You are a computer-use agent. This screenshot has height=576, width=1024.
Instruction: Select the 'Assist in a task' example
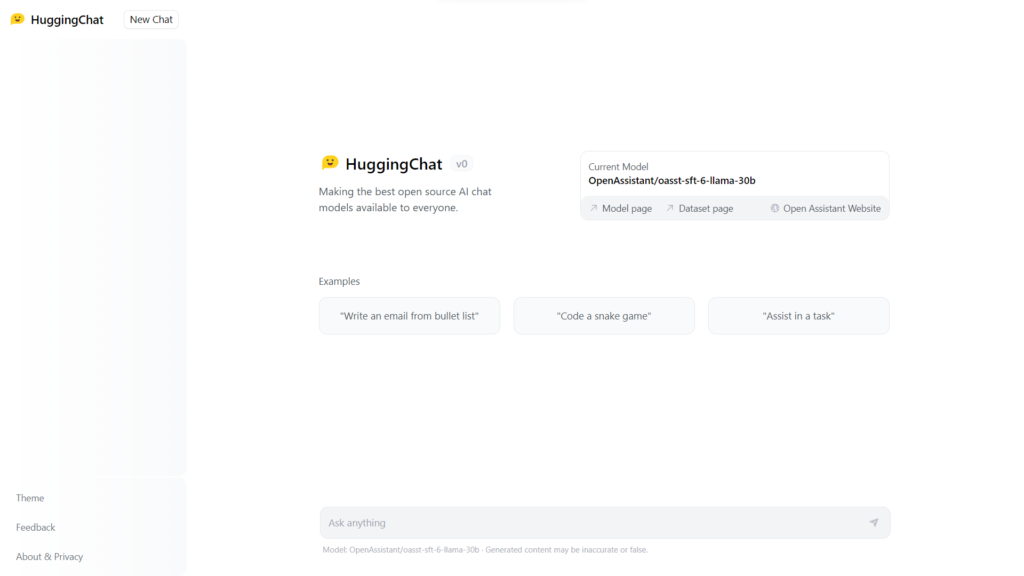798,315
